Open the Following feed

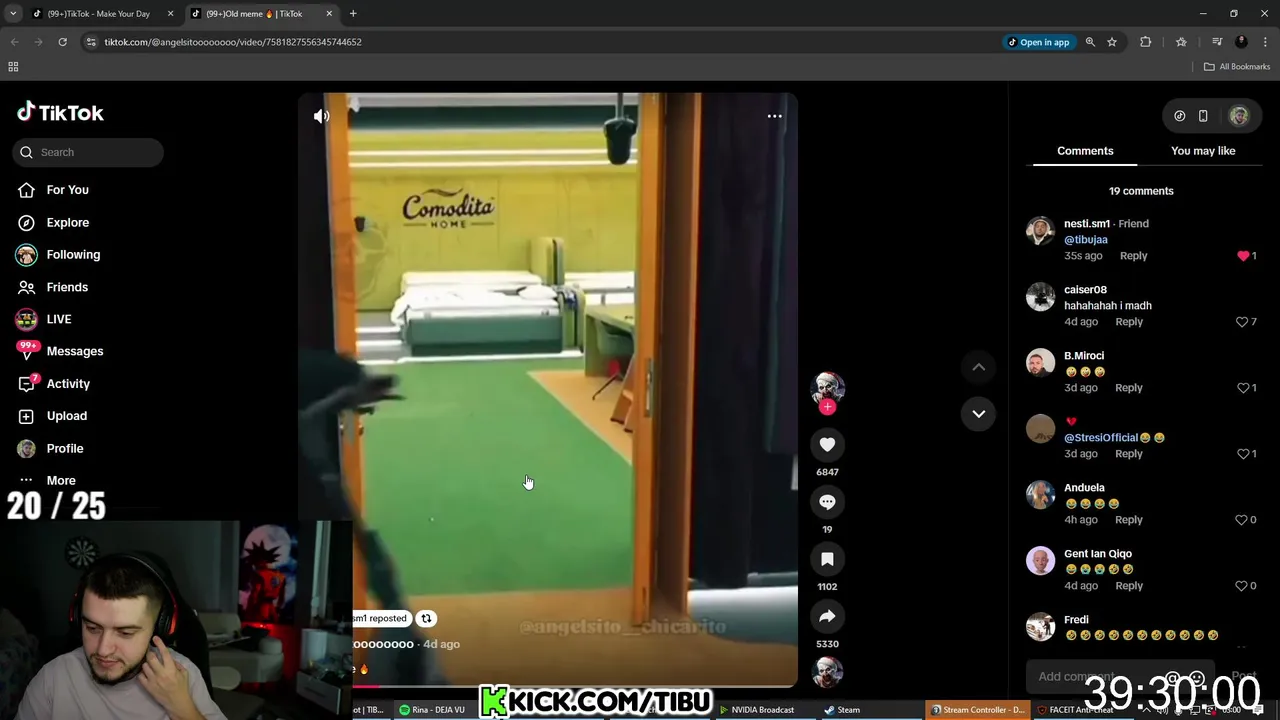click(x=73, y=255)
